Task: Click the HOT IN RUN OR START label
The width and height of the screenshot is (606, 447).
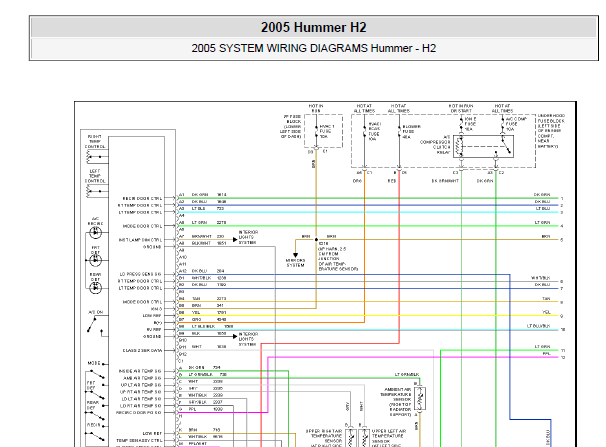Action: 461,108
